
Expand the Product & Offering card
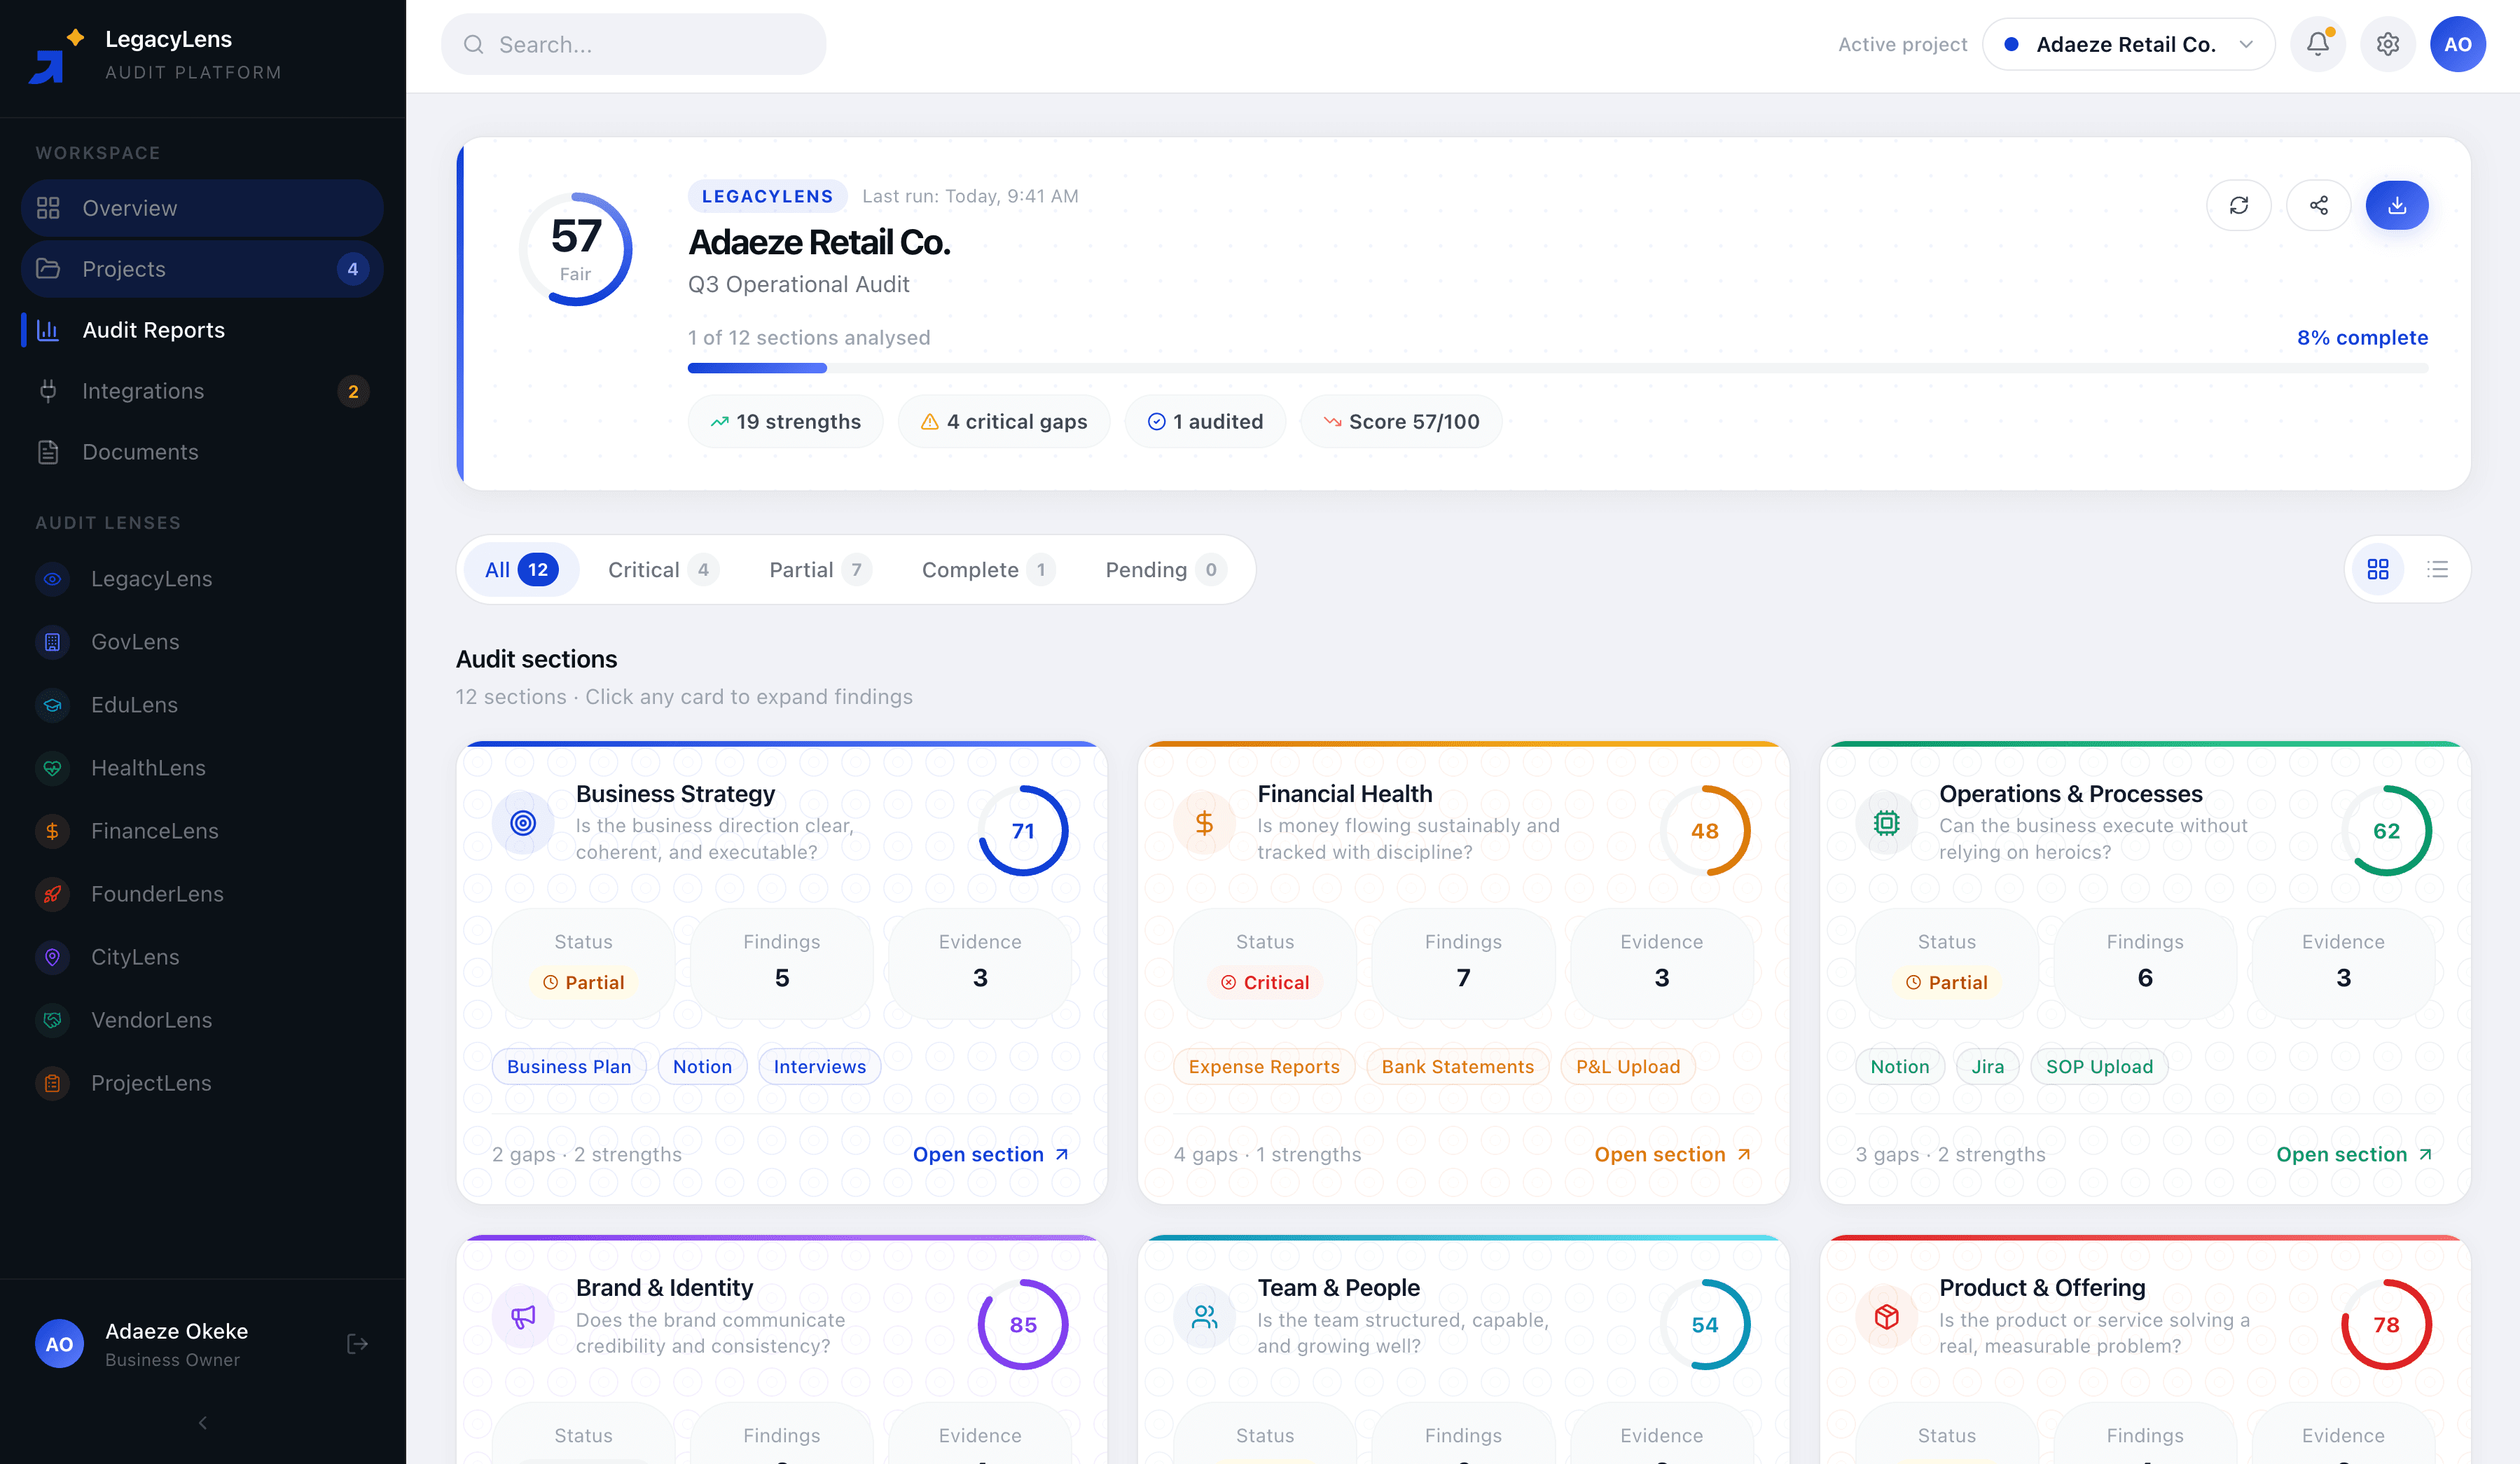click(2145, 1350)
